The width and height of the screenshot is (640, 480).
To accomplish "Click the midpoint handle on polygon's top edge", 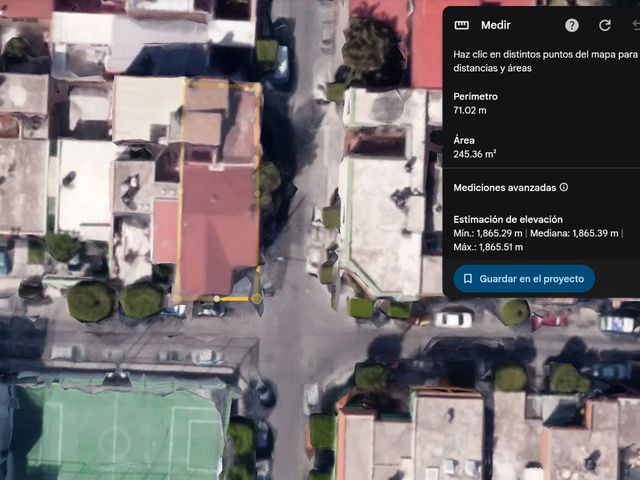I will [x=222, y=85].
